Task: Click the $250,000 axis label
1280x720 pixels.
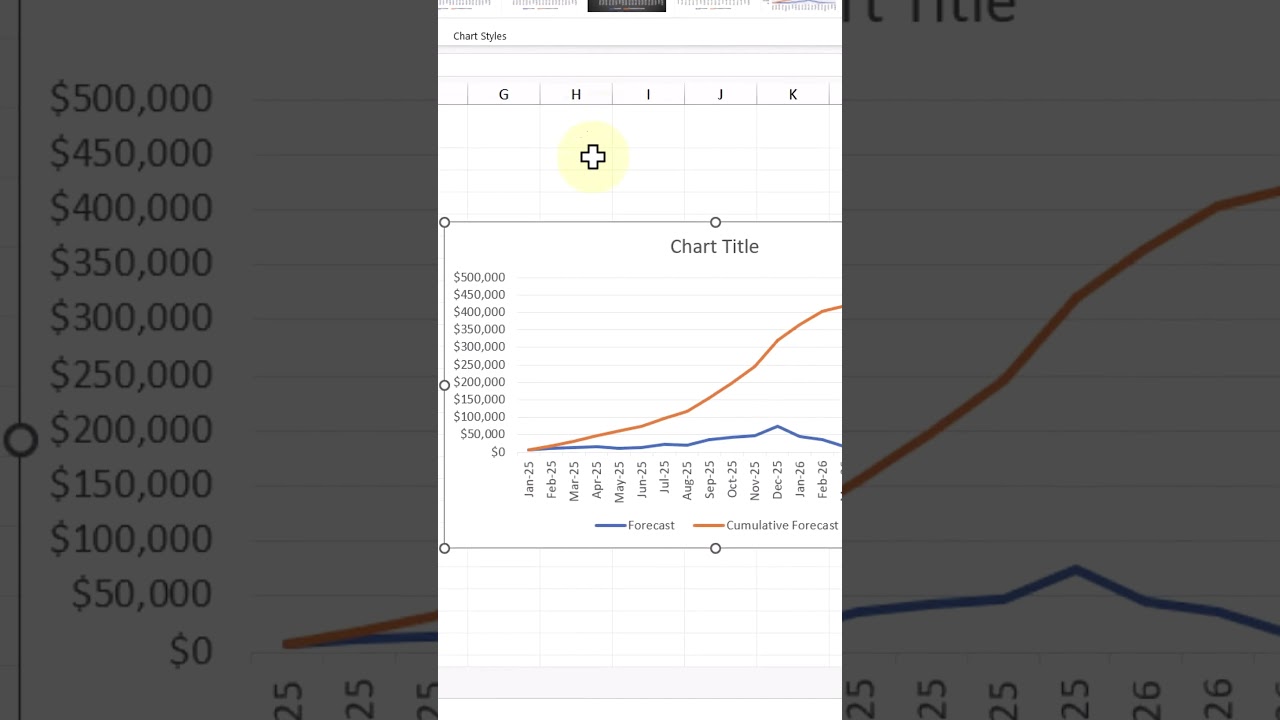Action: pyautogui.click(x=479, y=365)
